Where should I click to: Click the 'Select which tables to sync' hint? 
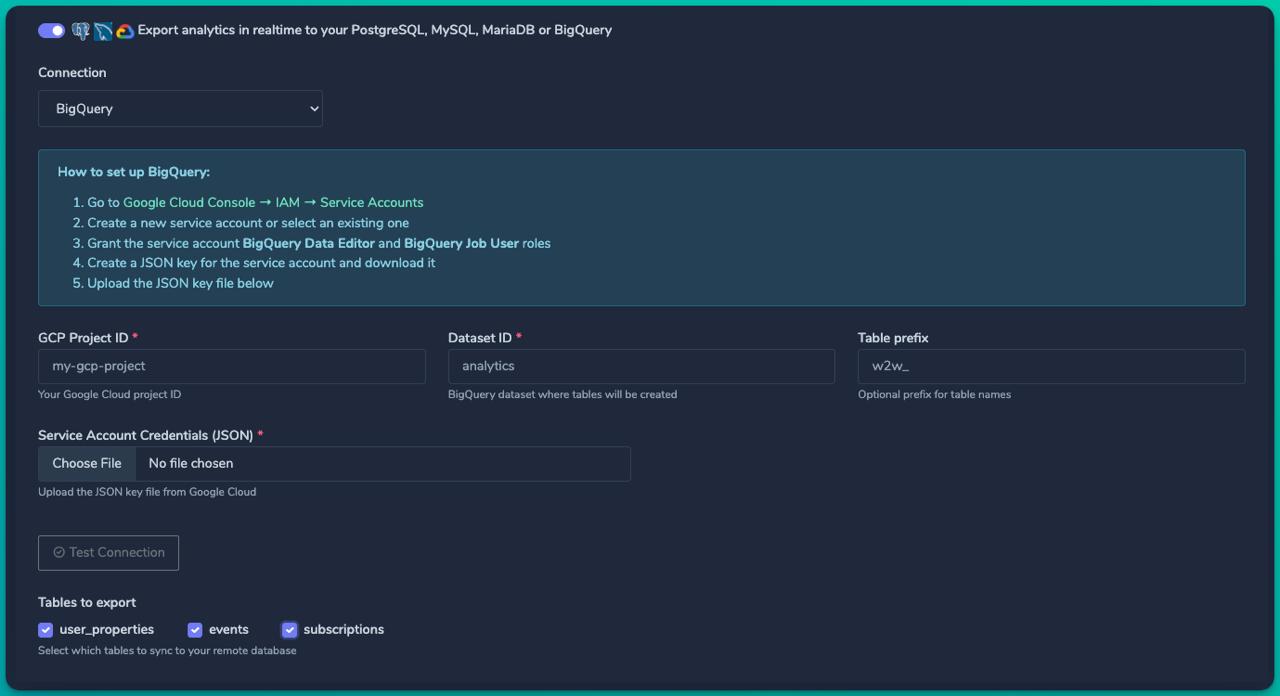[x=167, y=650]
